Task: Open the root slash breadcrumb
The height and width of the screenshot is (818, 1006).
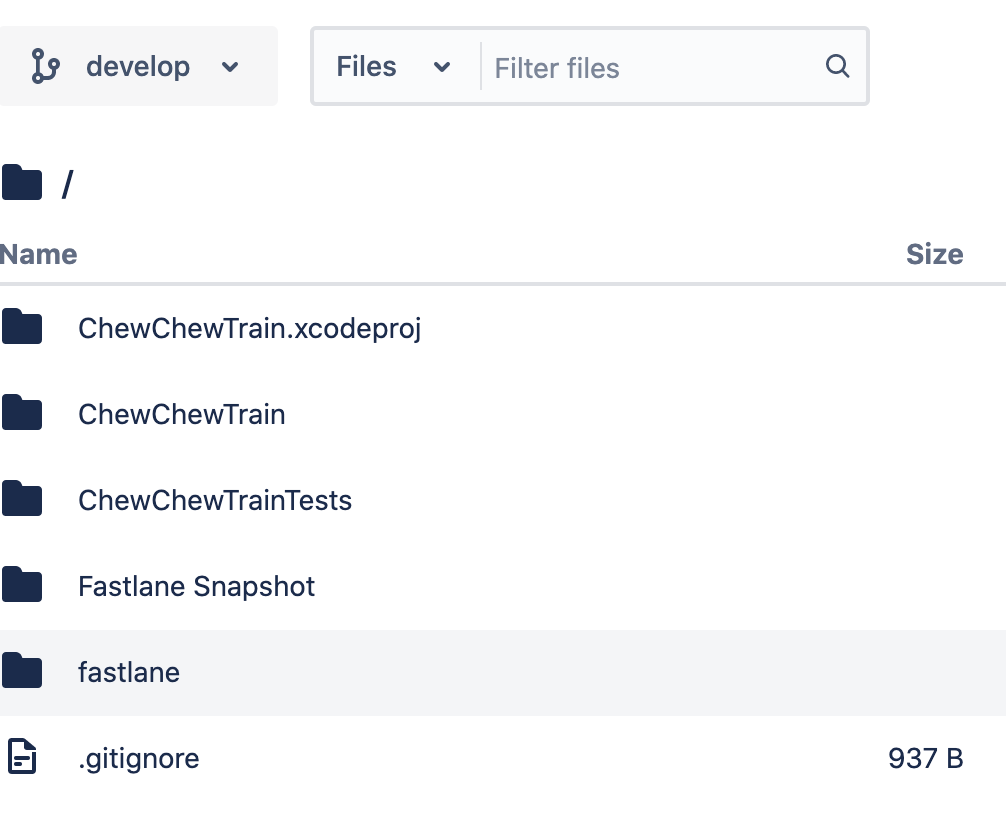Action: (67, 184)
